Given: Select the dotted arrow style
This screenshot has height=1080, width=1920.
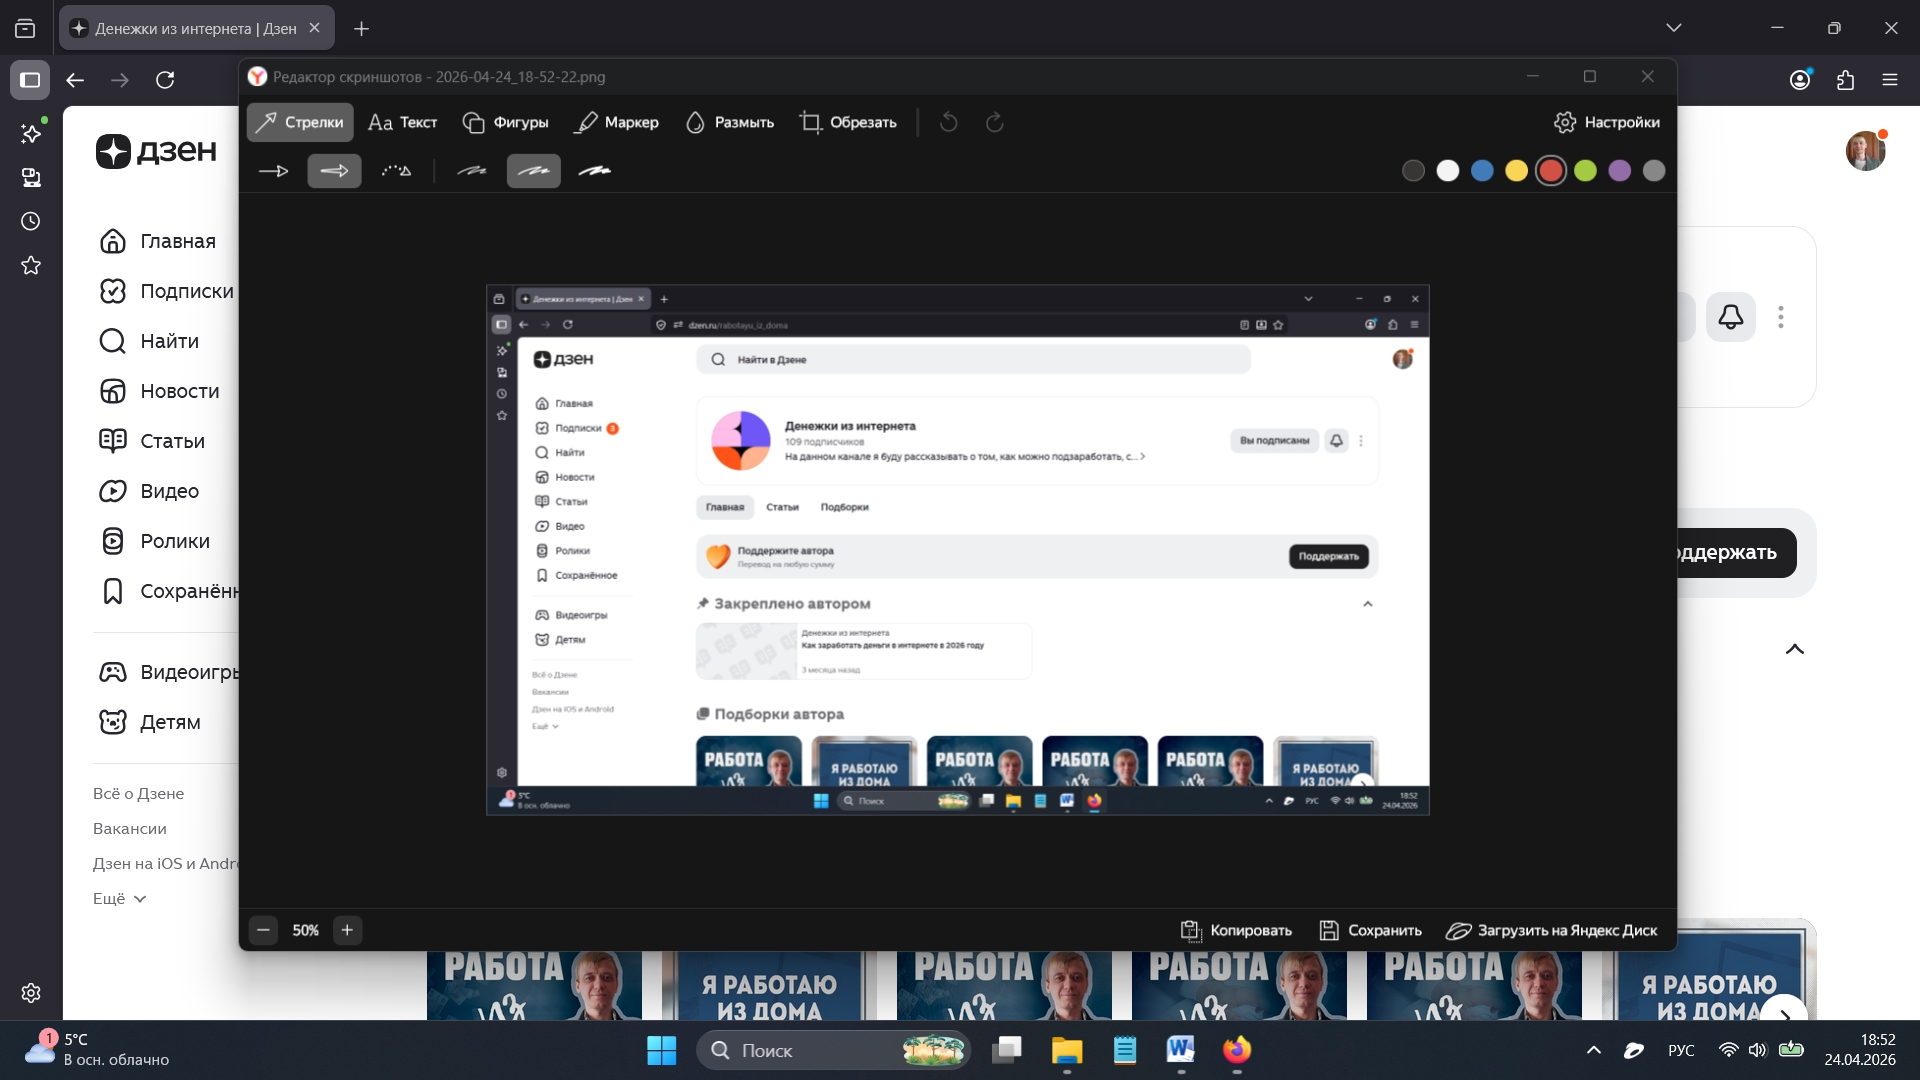Looking at the screenshot, I should [x=396, y=171].
